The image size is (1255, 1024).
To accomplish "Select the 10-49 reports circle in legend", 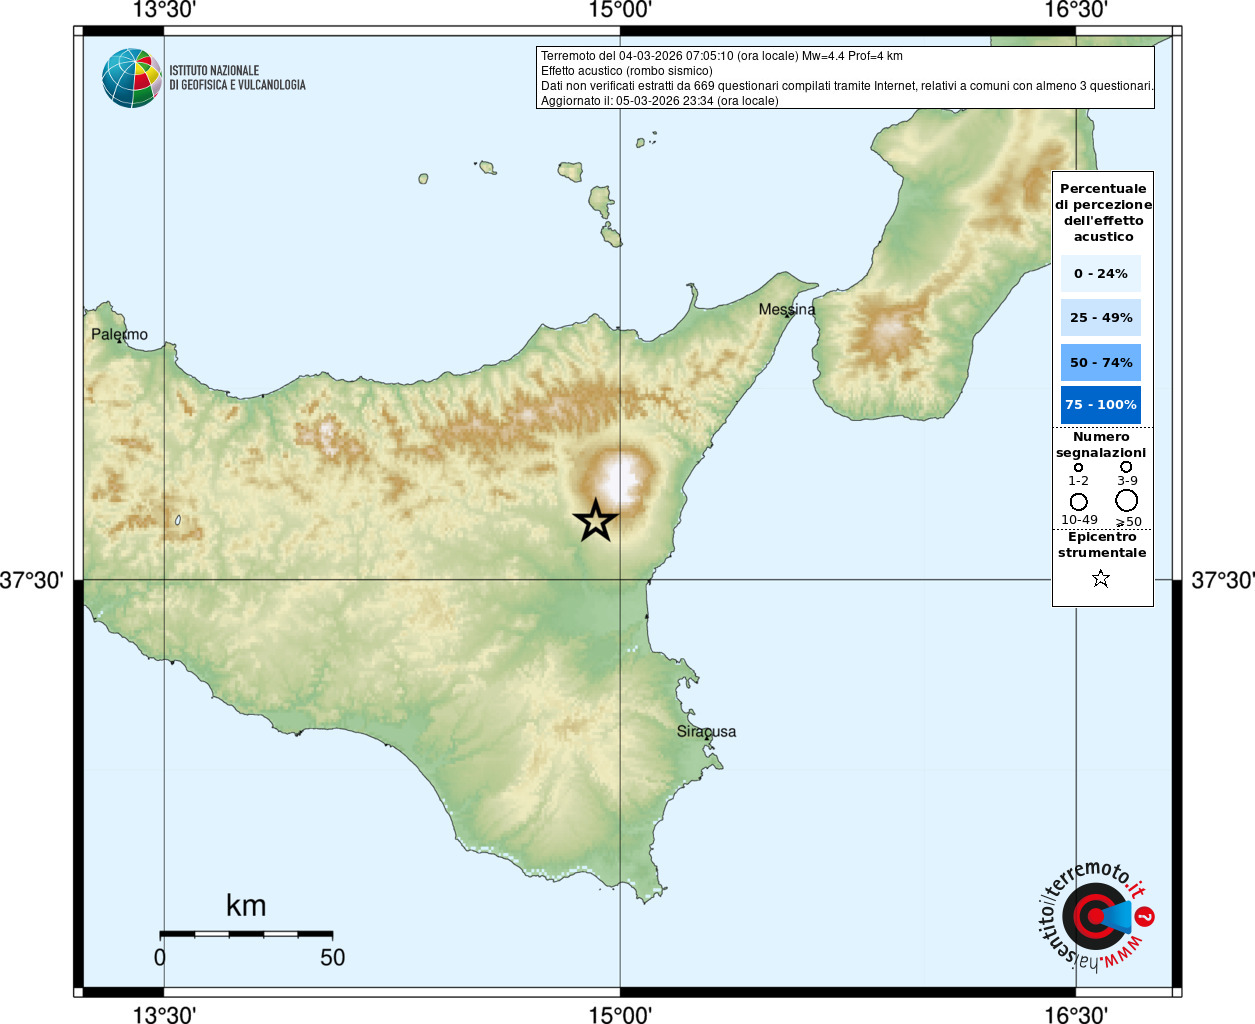I will [x=1078, y=501].
